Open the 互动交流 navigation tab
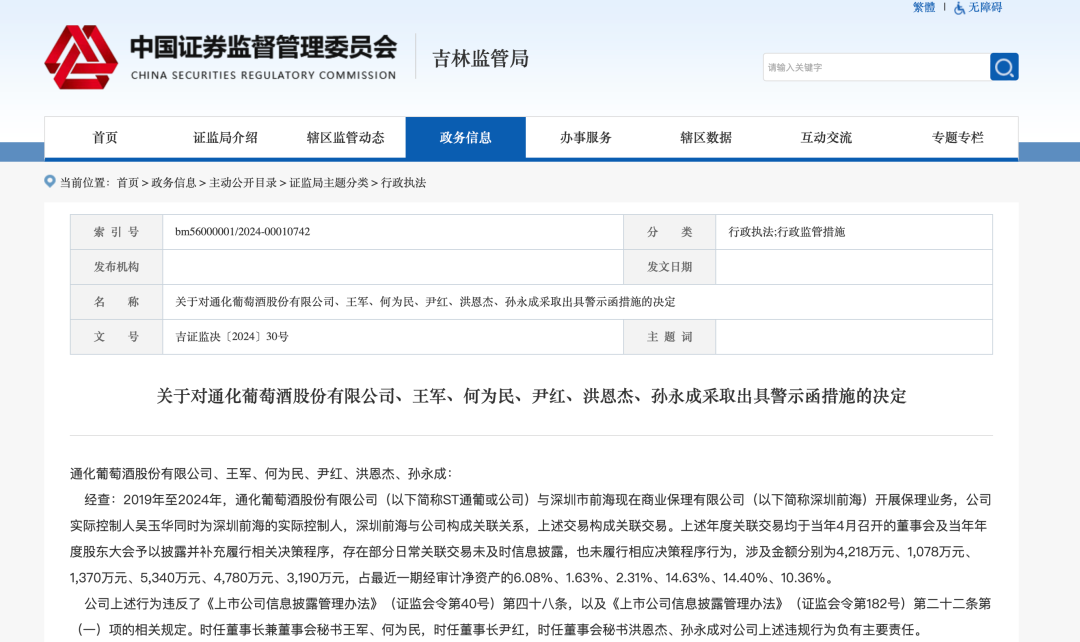 click(826, 138)
